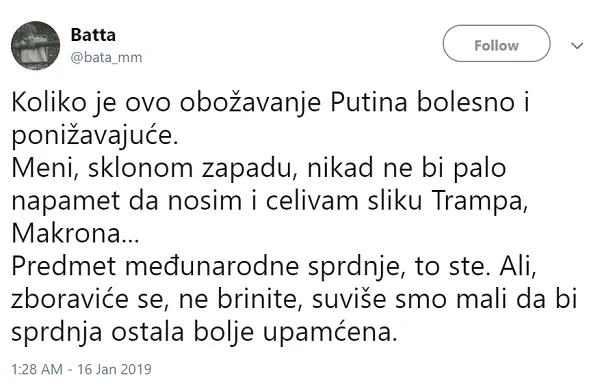Screen dimensions: 600x390
Task: Click the @bata_mm handle
Action: point(106,57)
